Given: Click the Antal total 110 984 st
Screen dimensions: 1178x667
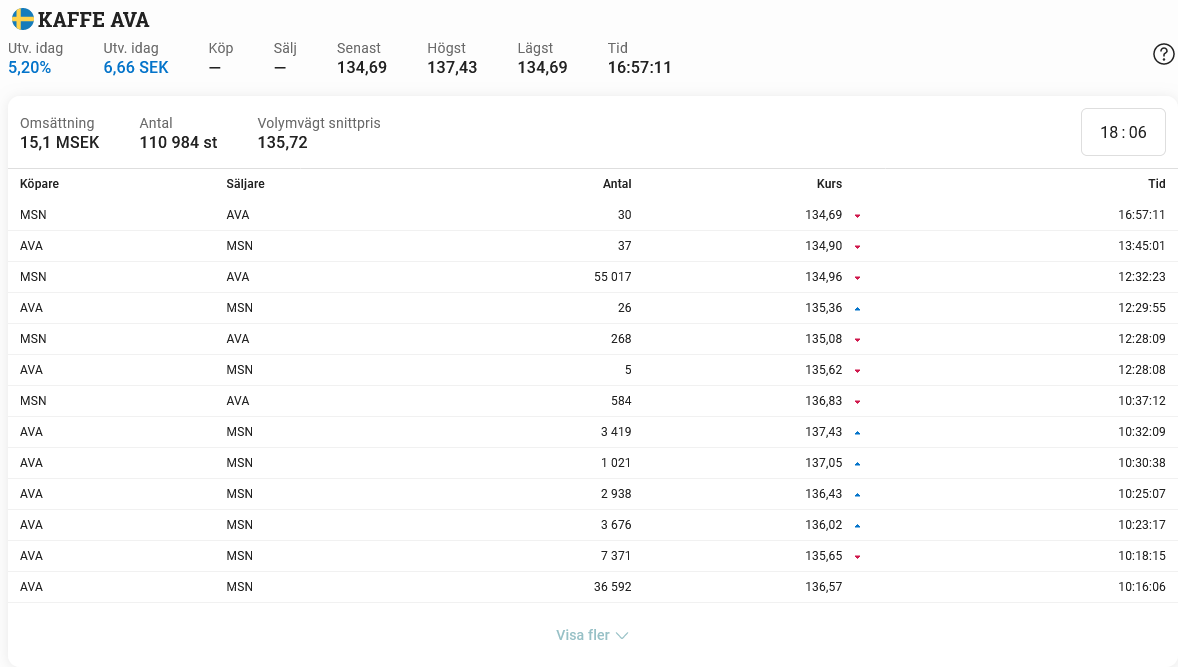Looking at the screenshot, I should click(x=178, y=143).
